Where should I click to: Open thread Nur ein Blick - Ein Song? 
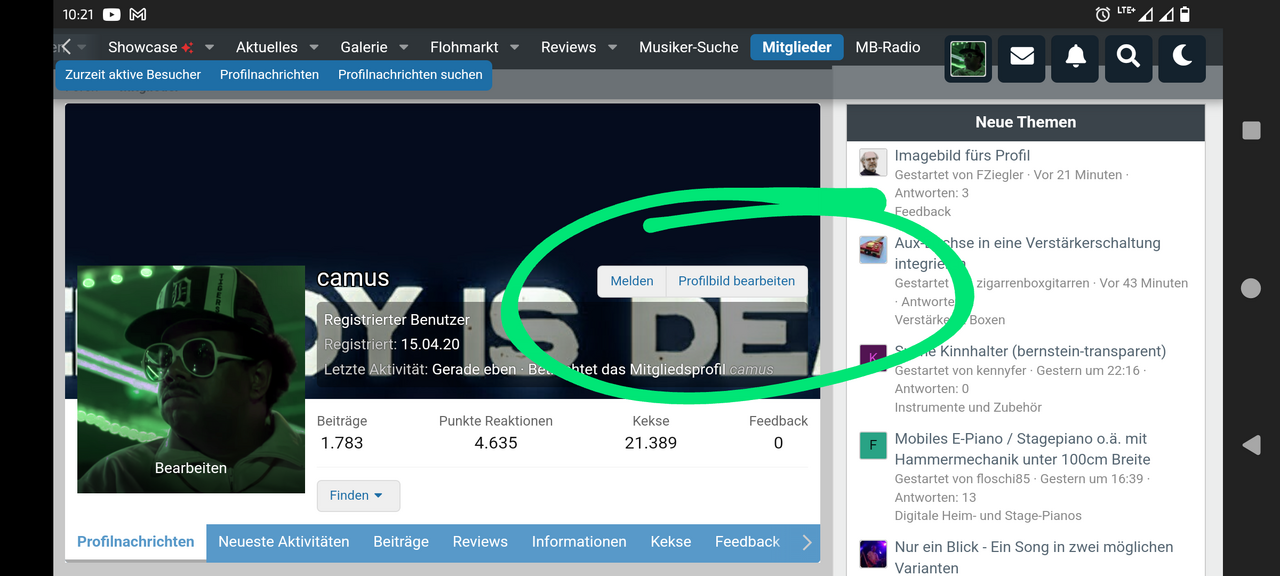pyautogui.click(x=1034, y=557)
